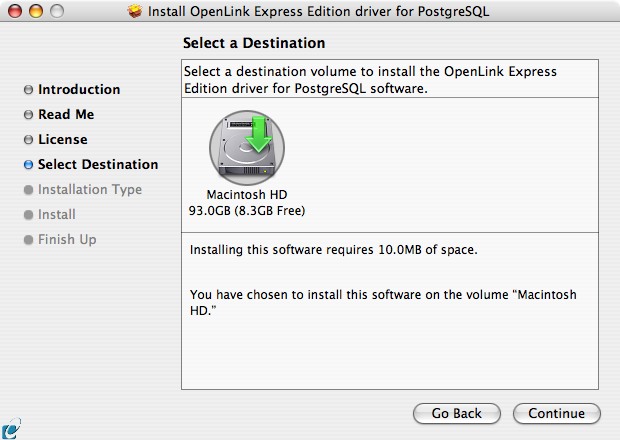Click the 93.0GB free space label

click(247, 211)
